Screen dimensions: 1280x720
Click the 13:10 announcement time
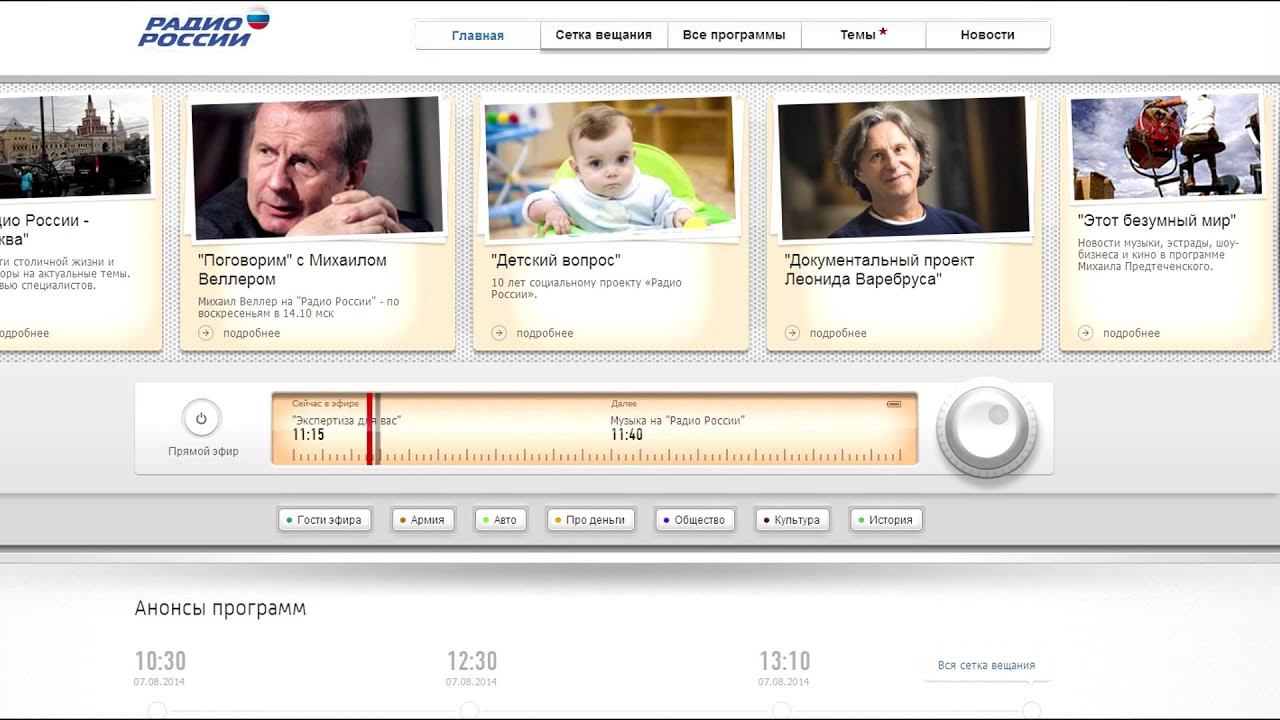[784, 661]
